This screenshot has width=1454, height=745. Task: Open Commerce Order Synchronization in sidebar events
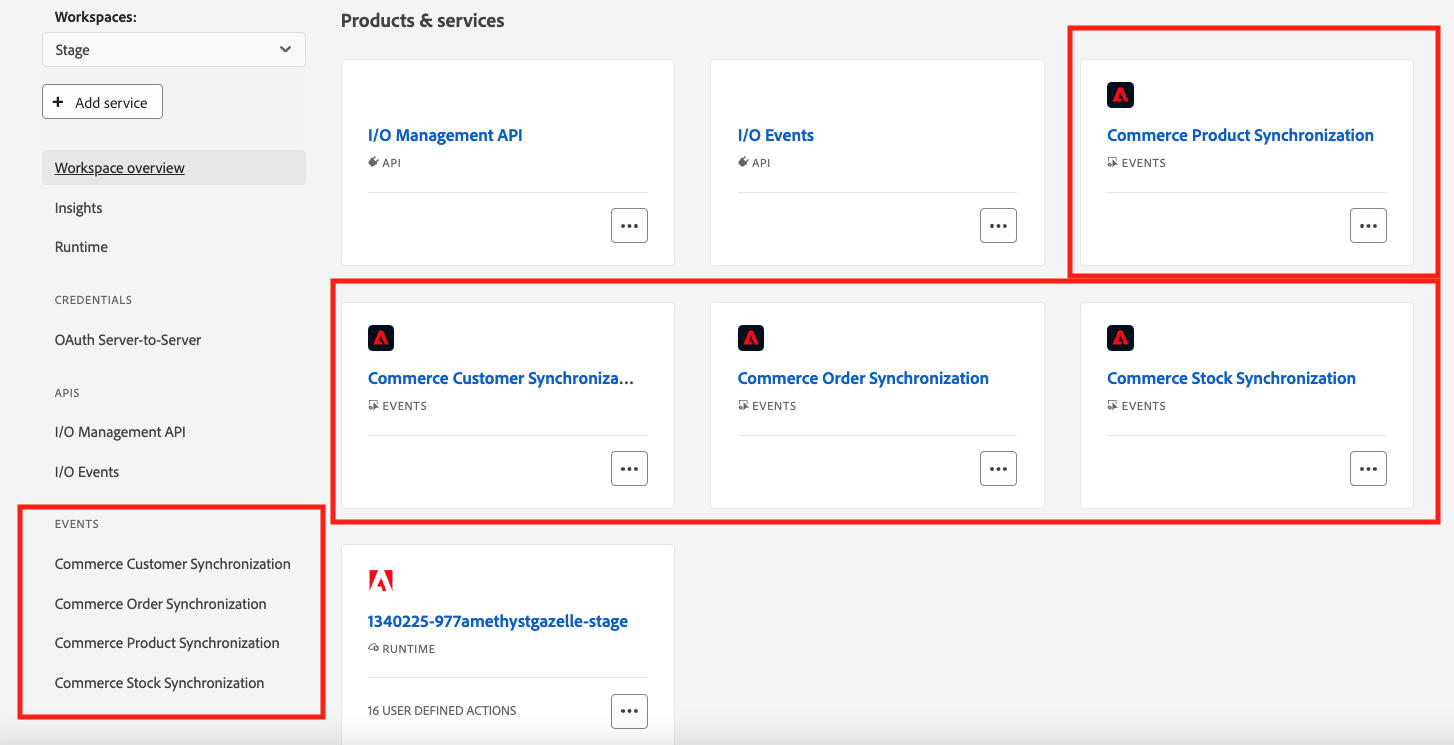pos(161,604)
